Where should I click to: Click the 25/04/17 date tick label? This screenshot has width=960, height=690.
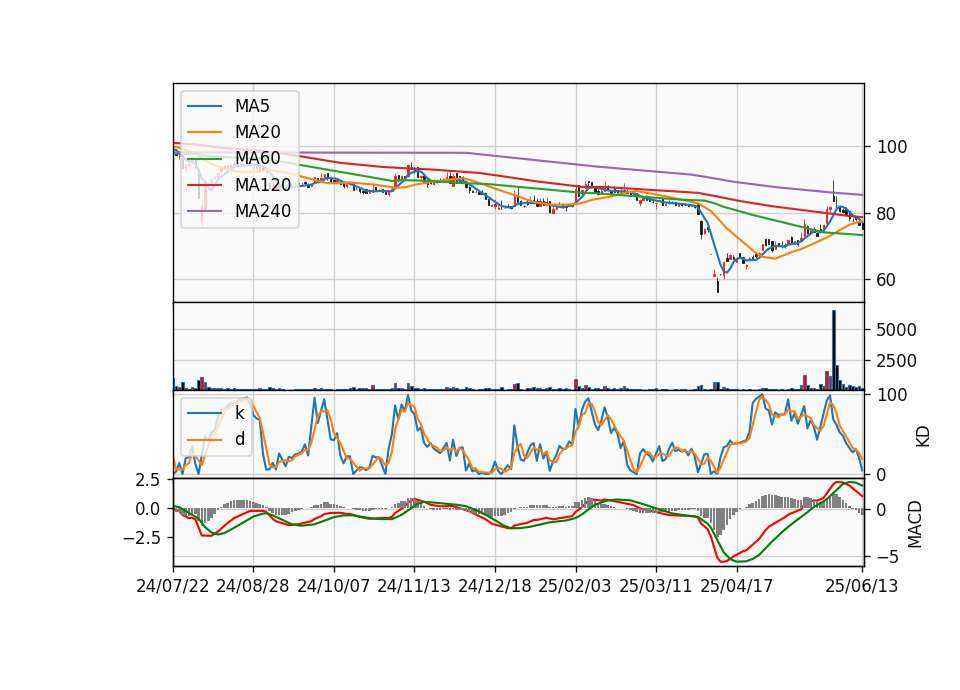click(737, 586)
